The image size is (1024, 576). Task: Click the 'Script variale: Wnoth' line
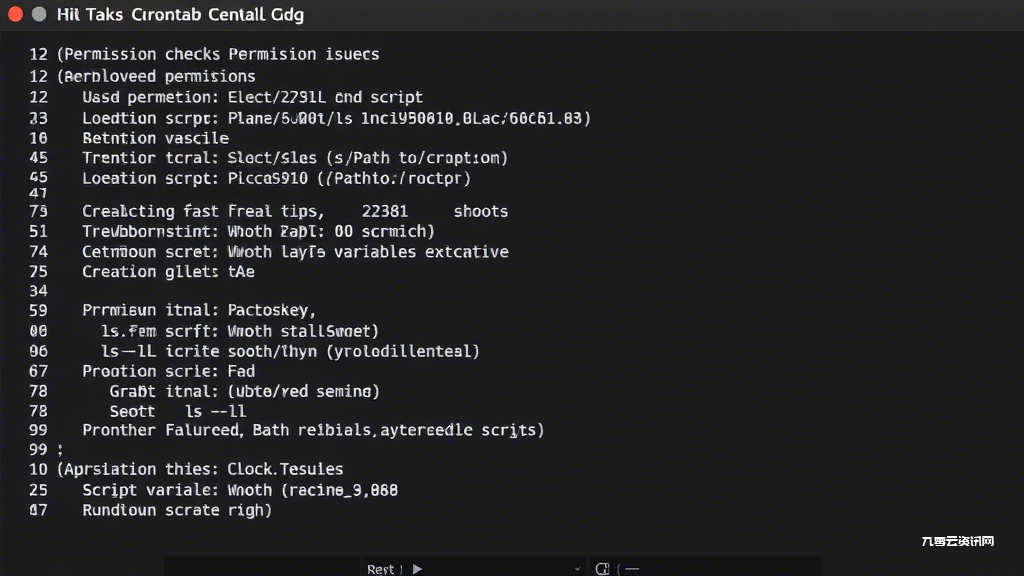240,490
